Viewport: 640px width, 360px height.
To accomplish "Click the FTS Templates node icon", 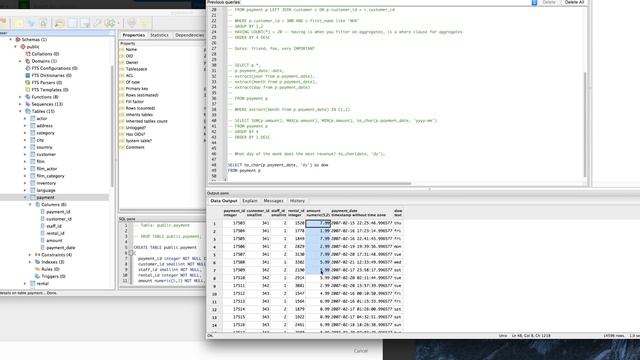I will (28, 90).
